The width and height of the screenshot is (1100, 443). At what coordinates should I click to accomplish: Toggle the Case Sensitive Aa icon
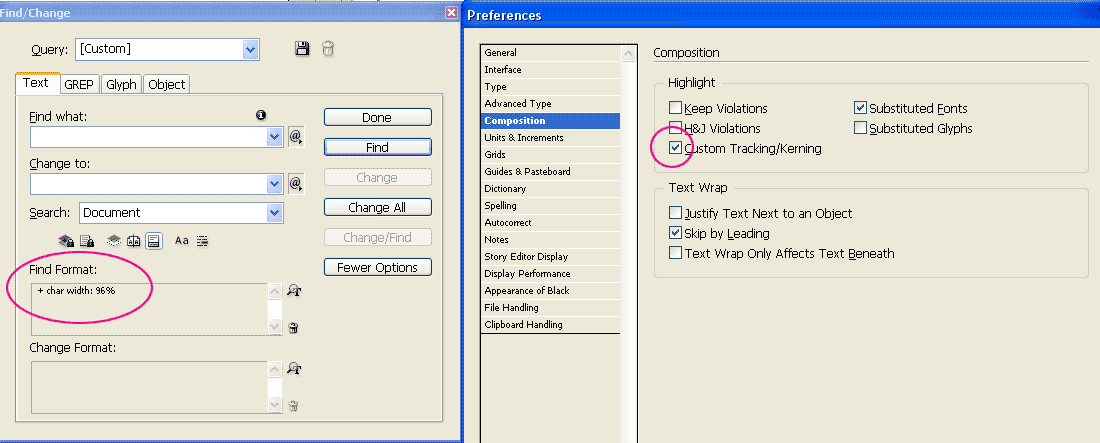coord(182,241)
